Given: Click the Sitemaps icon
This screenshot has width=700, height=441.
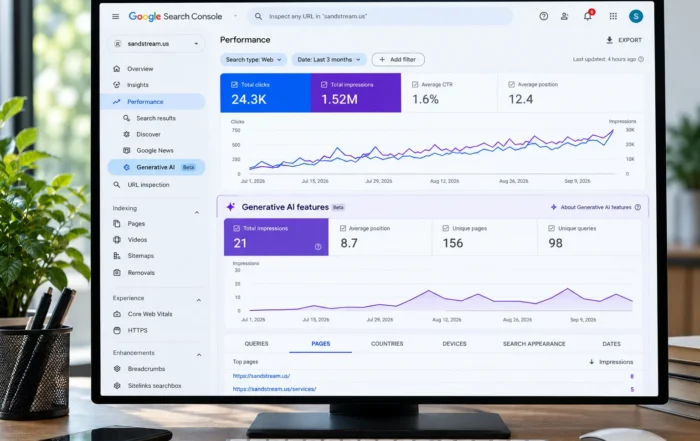Looking at the screenshot, I should click(117, 256).
